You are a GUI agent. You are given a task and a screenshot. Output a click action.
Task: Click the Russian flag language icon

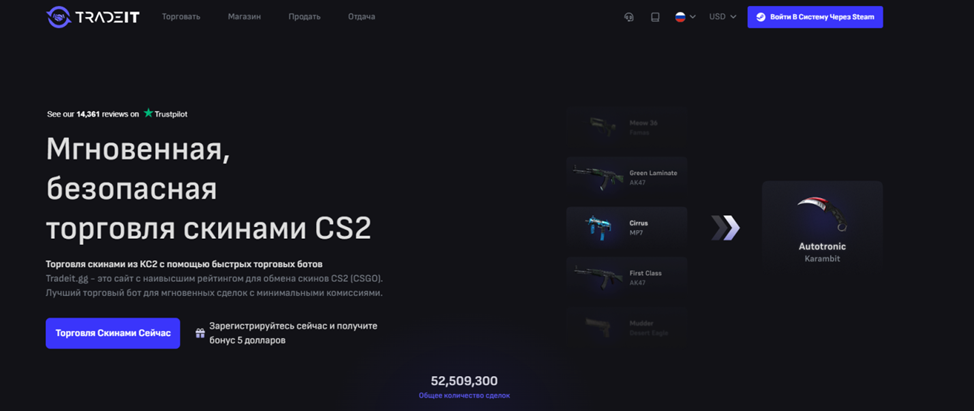click(x=680, y=17)
